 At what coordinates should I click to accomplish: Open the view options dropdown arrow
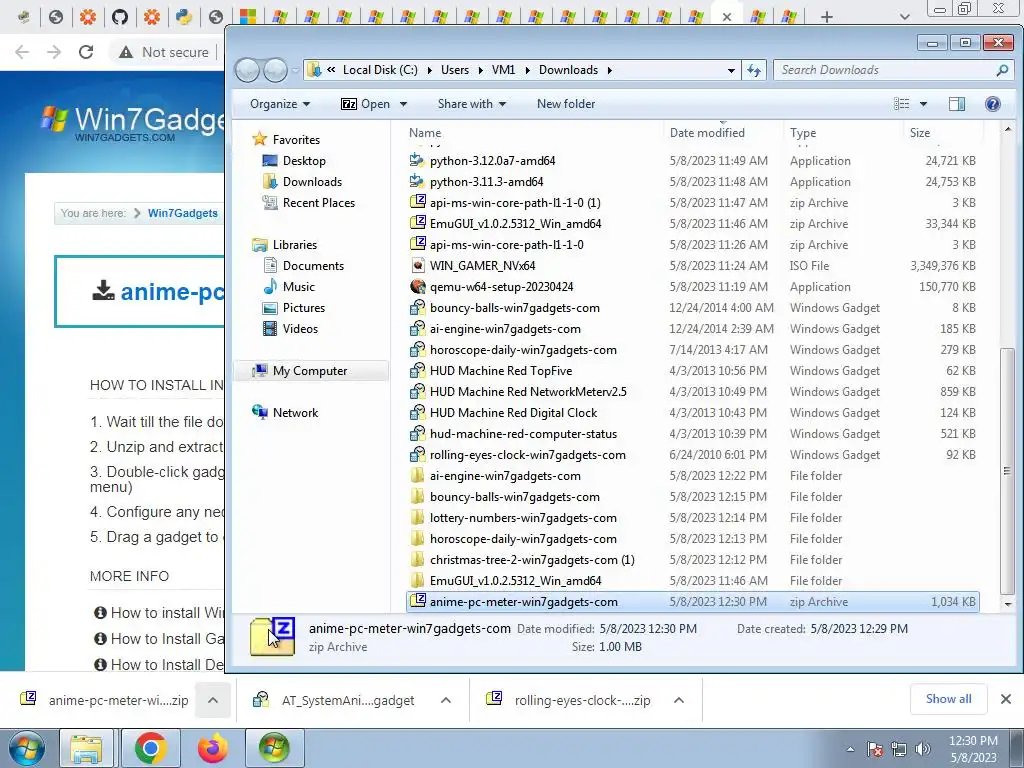point(923,104)
